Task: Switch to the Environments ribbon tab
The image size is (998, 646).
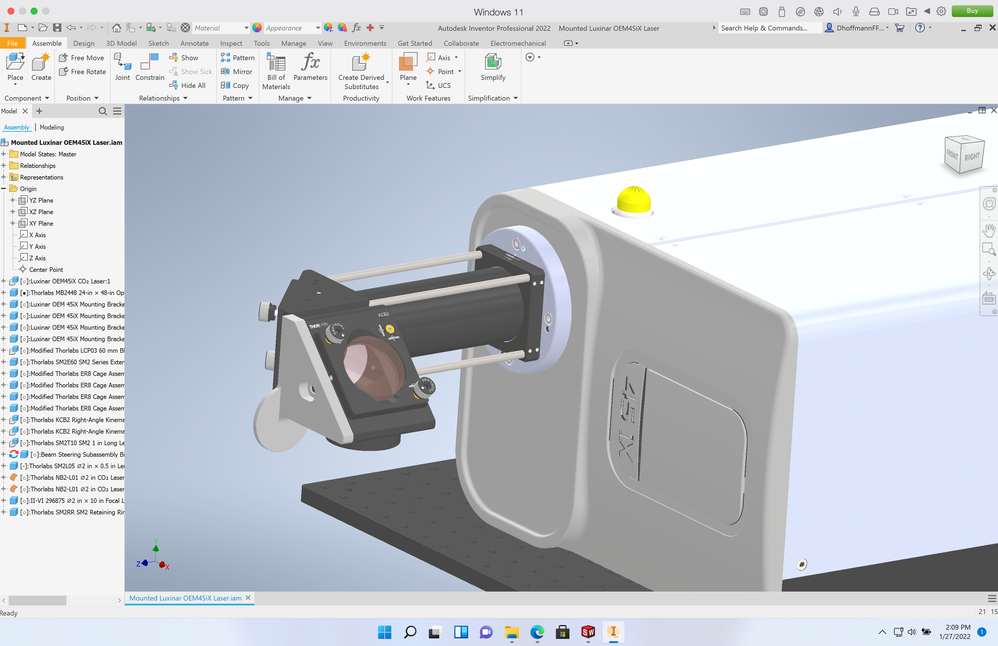Action: click(x=365, y=43)
